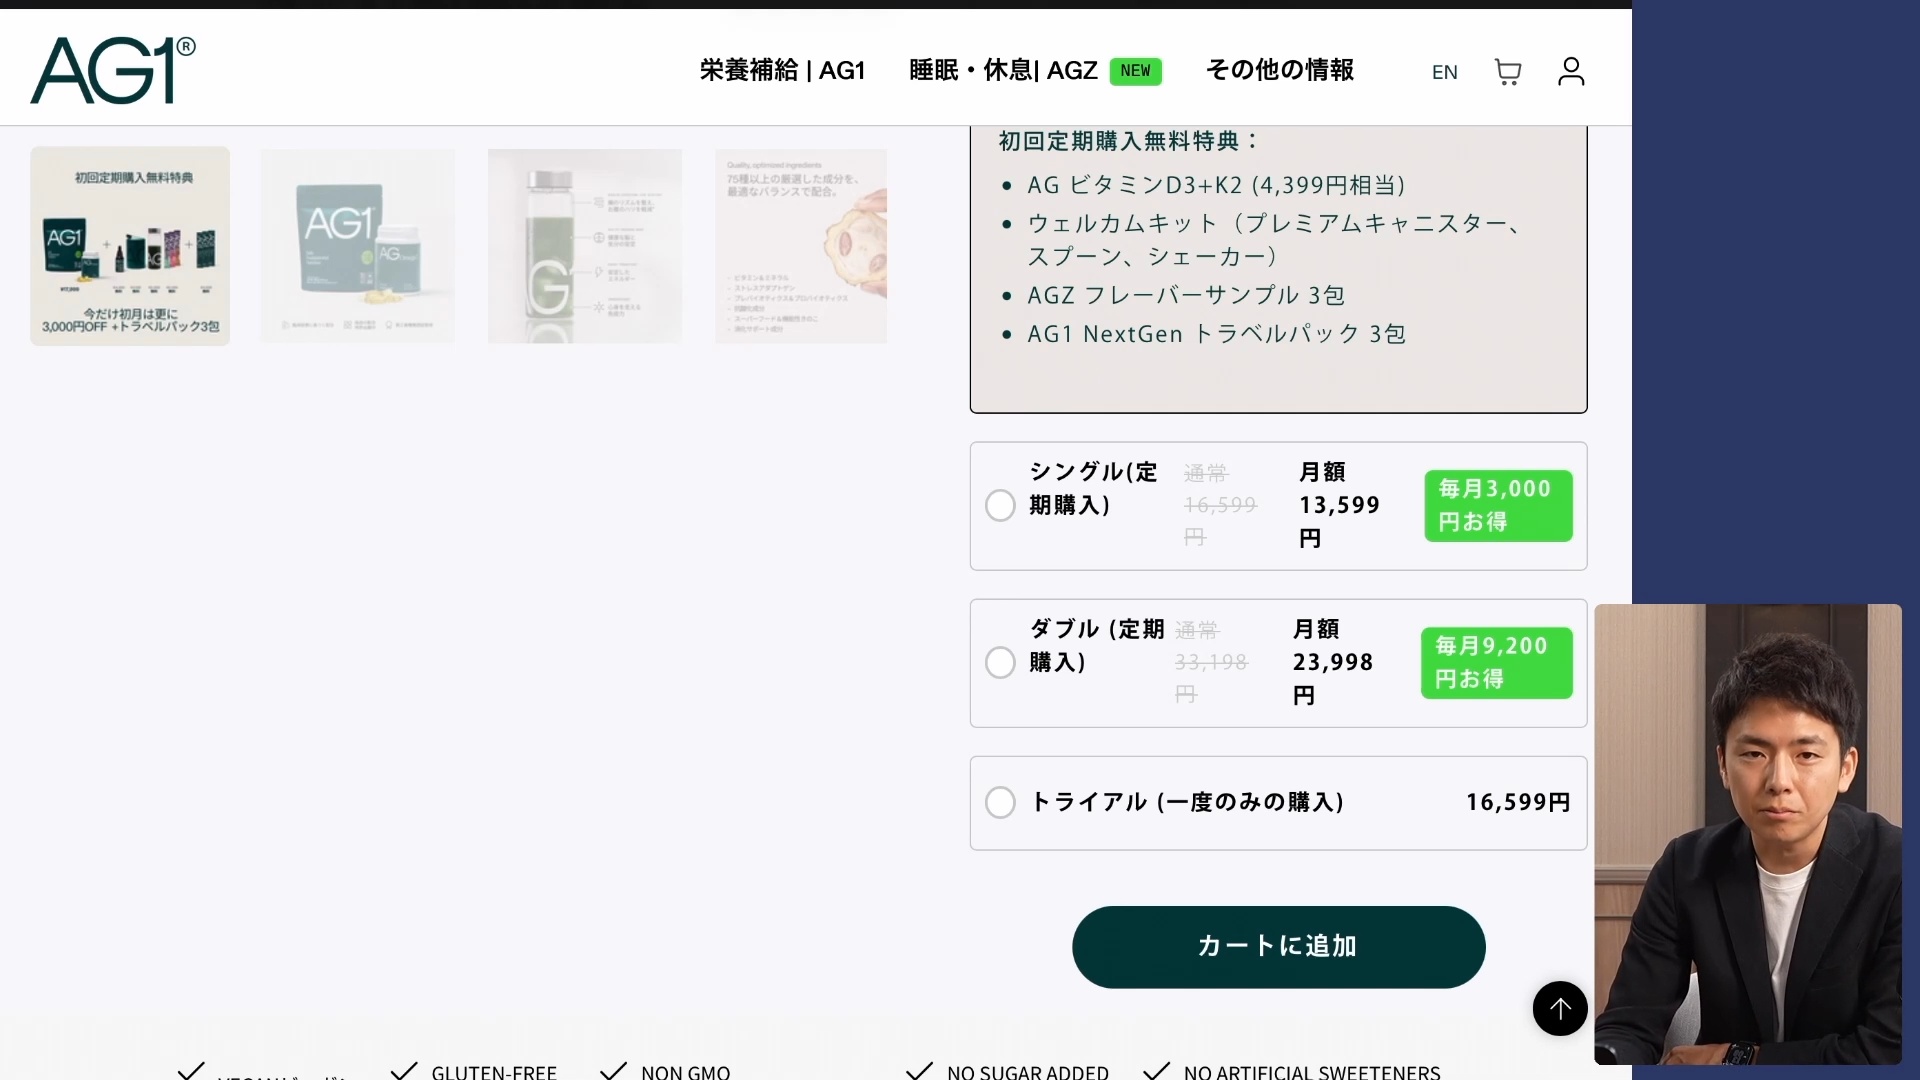This screenshot has width=1920, height=1080.
Task: Open the 栄養補給 | AG1 menu
Action: [x=782, y=70]
